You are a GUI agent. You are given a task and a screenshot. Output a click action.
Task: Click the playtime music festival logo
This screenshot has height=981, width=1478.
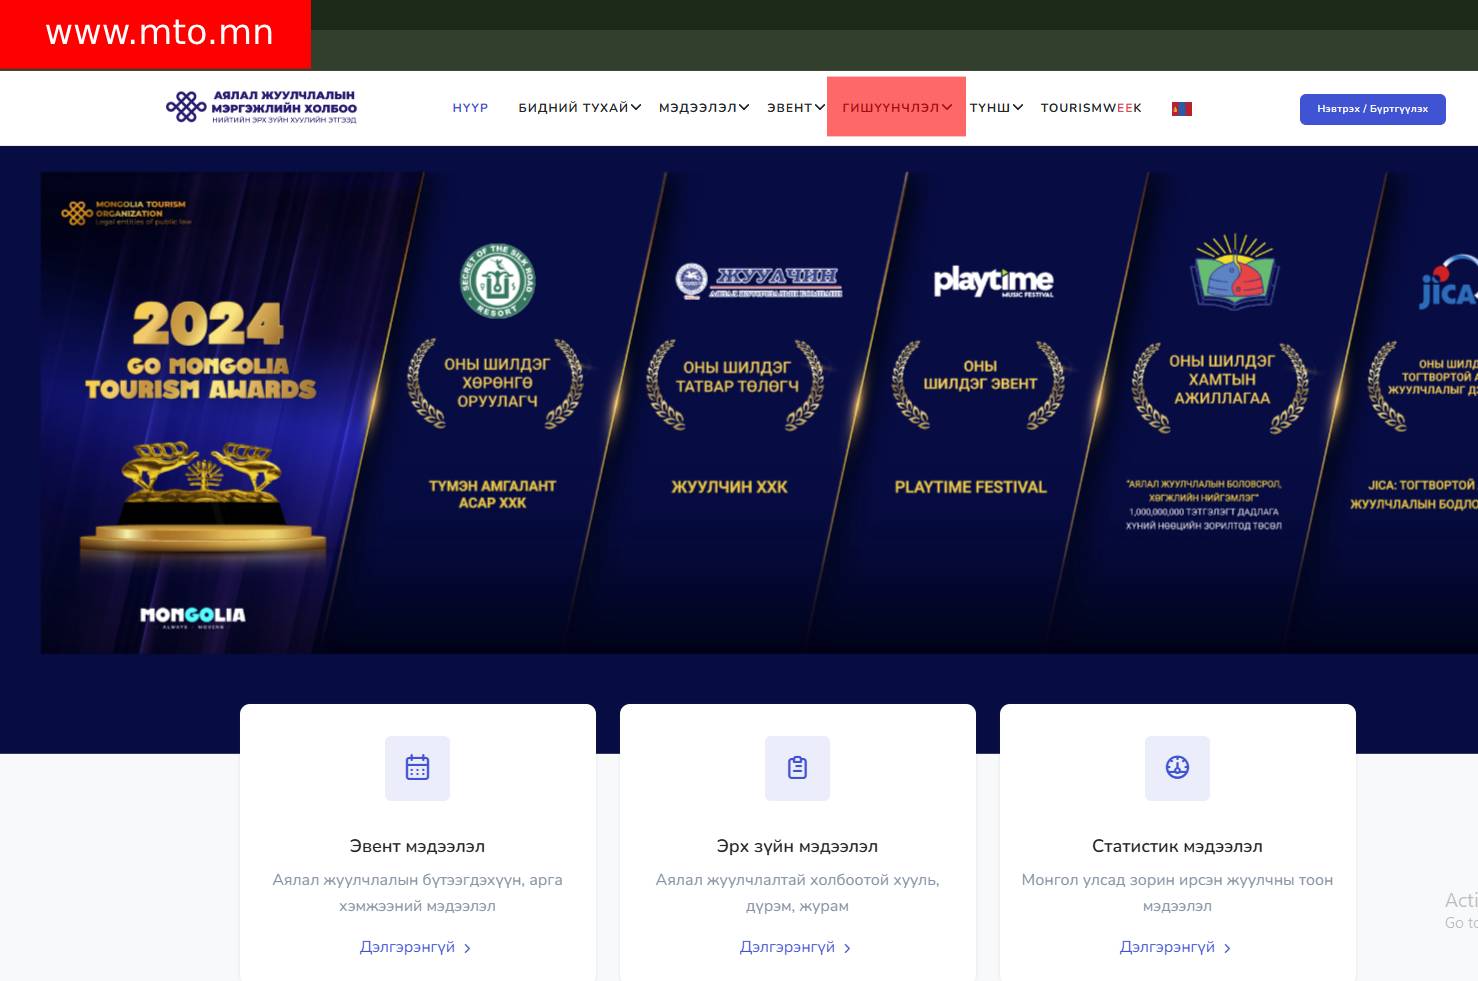[993, 282]
